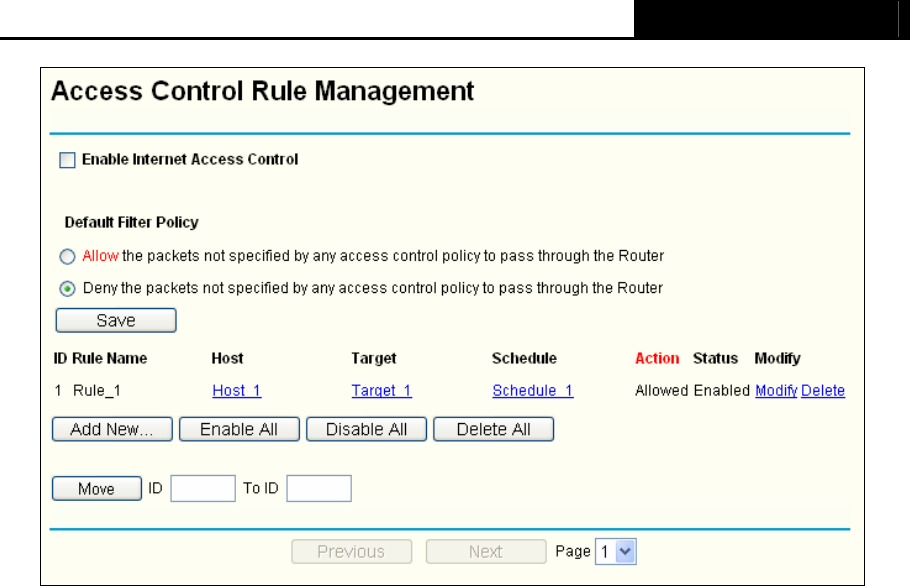The width and height of the screenshot is (910, 586).
Task: Click the Enabled status cell
Action: coord(722,390)
